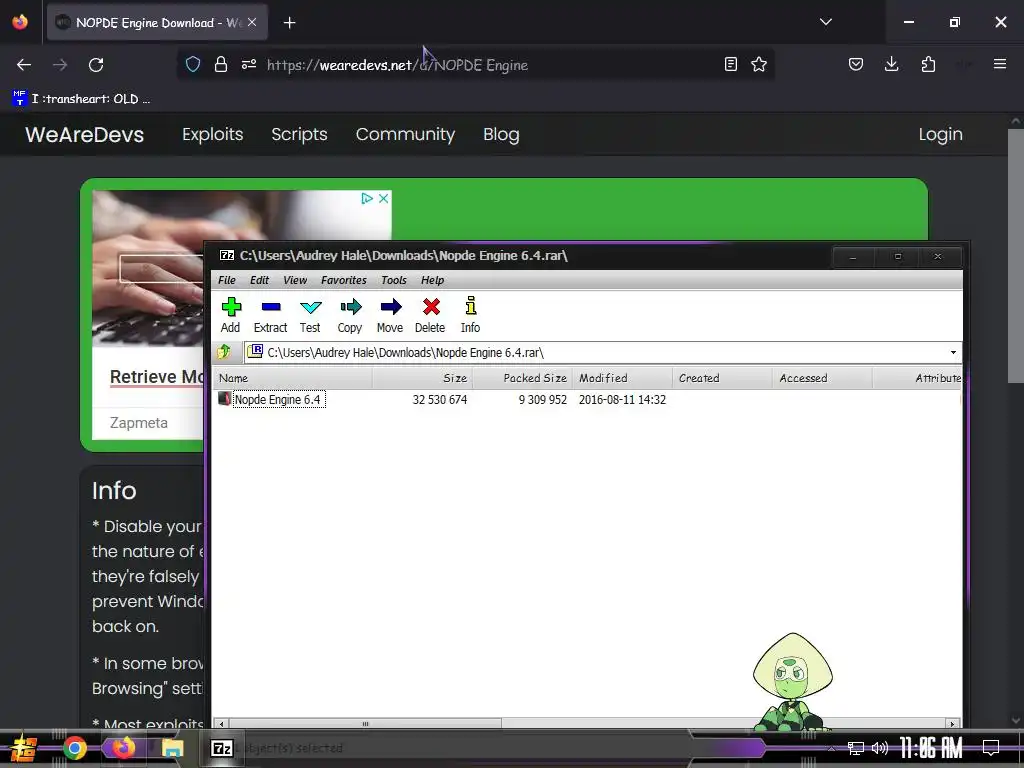Image resolution: width=1024 pixels, height=768 pixels.
Task: Open Info for the selected item
Action: (470, 315)
